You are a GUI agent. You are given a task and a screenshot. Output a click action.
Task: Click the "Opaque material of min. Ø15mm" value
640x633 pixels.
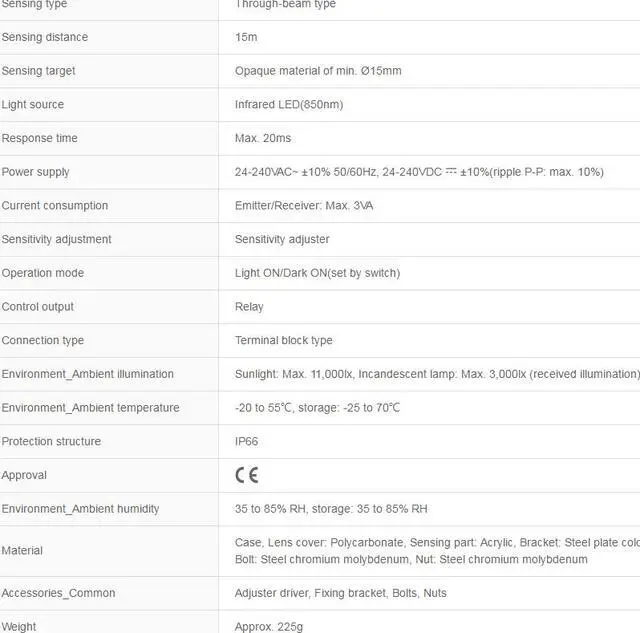tap(318, 71)
